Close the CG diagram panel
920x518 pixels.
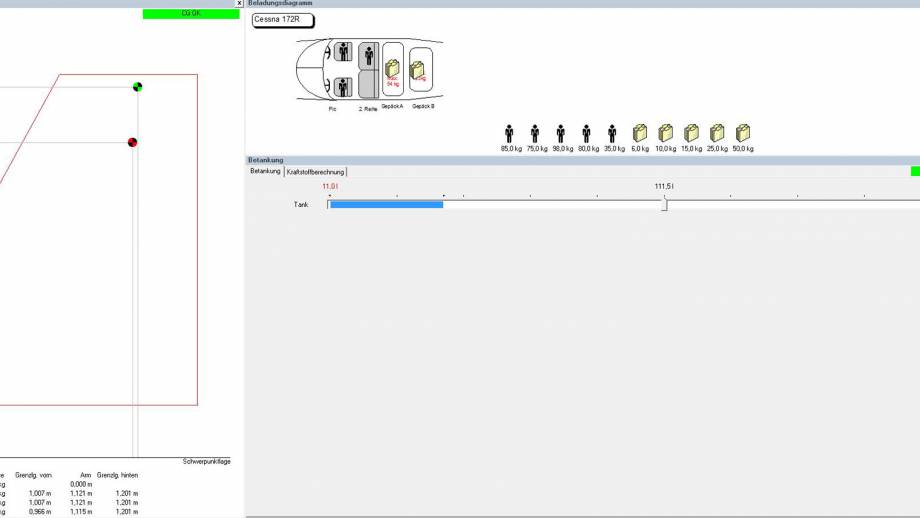(239, 3)
